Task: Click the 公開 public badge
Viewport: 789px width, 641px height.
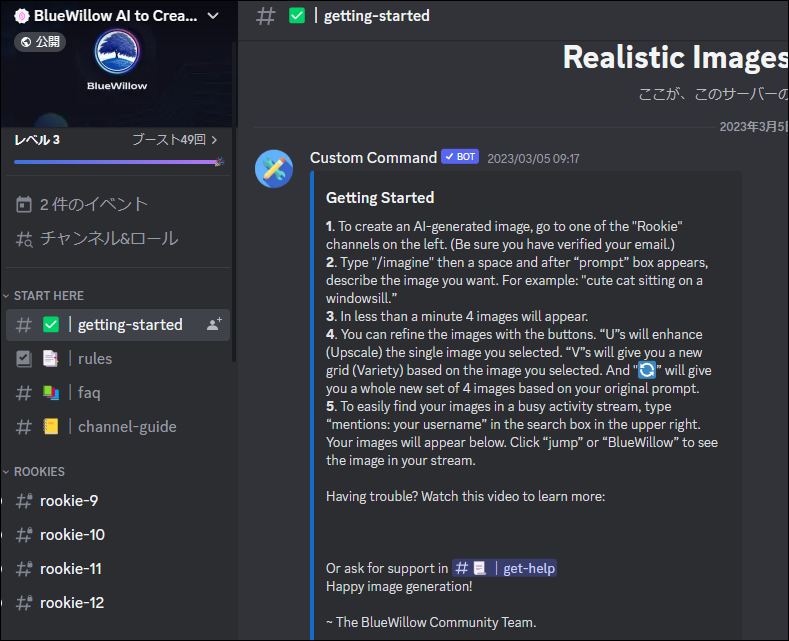Action: (40, 42)
